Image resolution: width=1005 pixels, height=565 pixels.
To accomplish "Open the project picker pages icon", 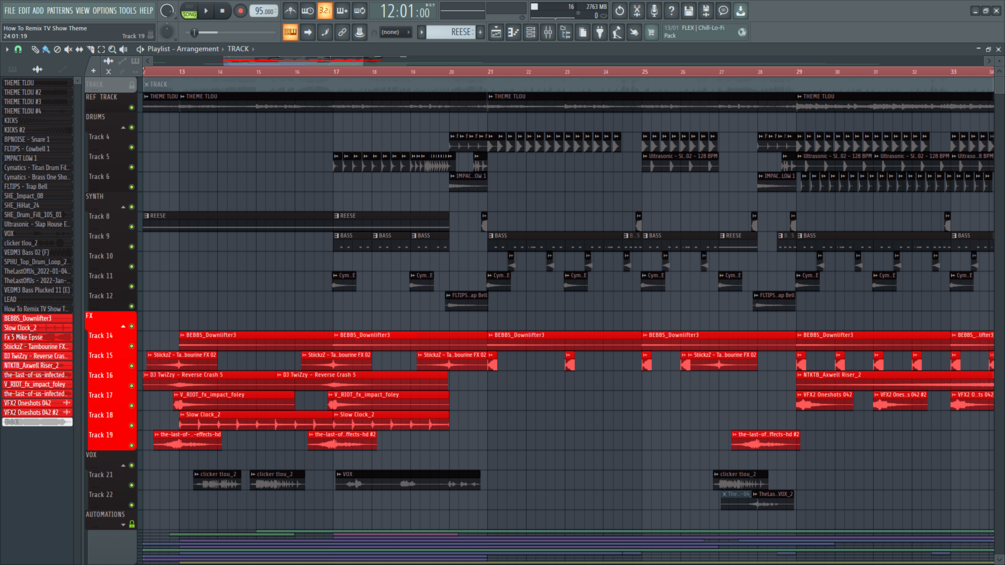I will [583, 32].
